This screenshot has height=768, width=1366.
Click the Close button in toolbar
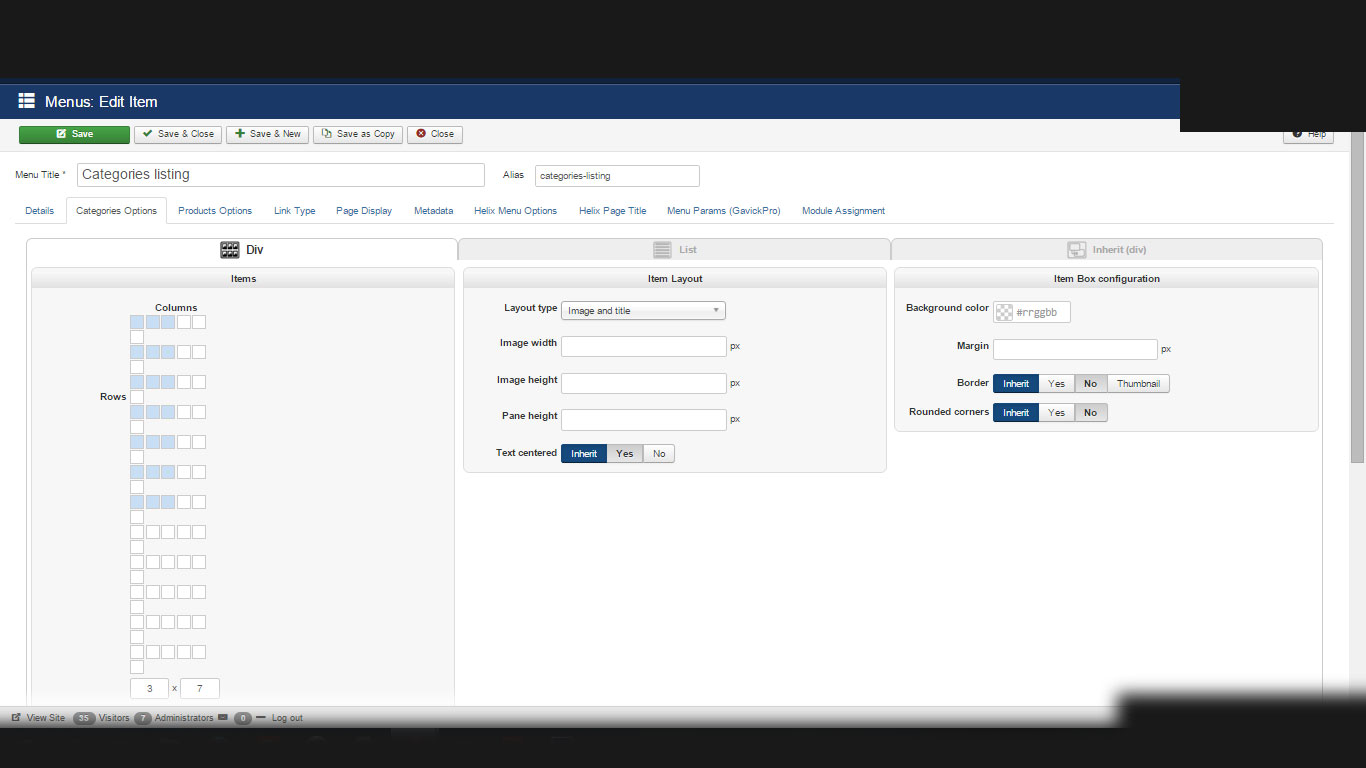coord(435,134)
